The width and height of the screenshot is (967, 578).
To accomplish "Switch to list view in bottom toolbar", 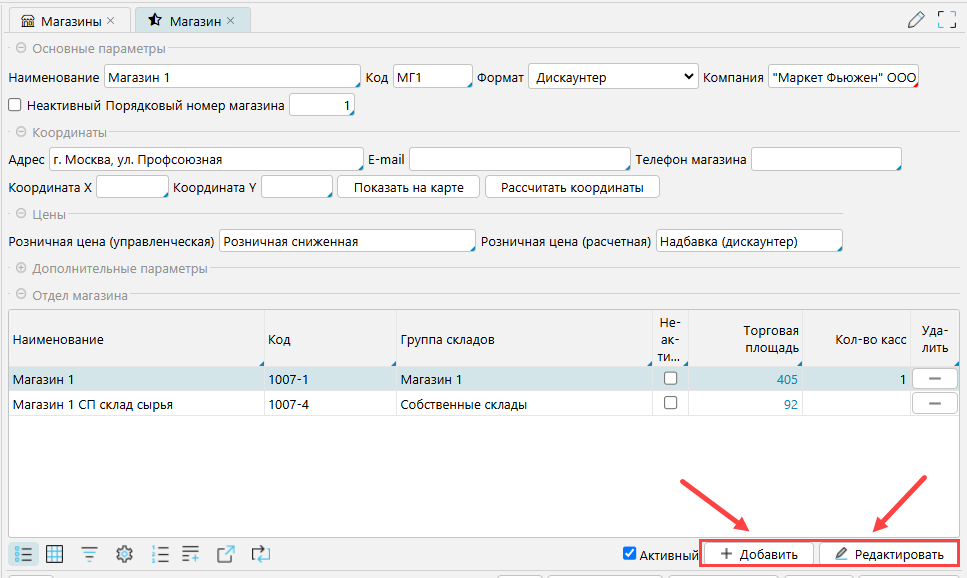I will click(x=26, y=553).
